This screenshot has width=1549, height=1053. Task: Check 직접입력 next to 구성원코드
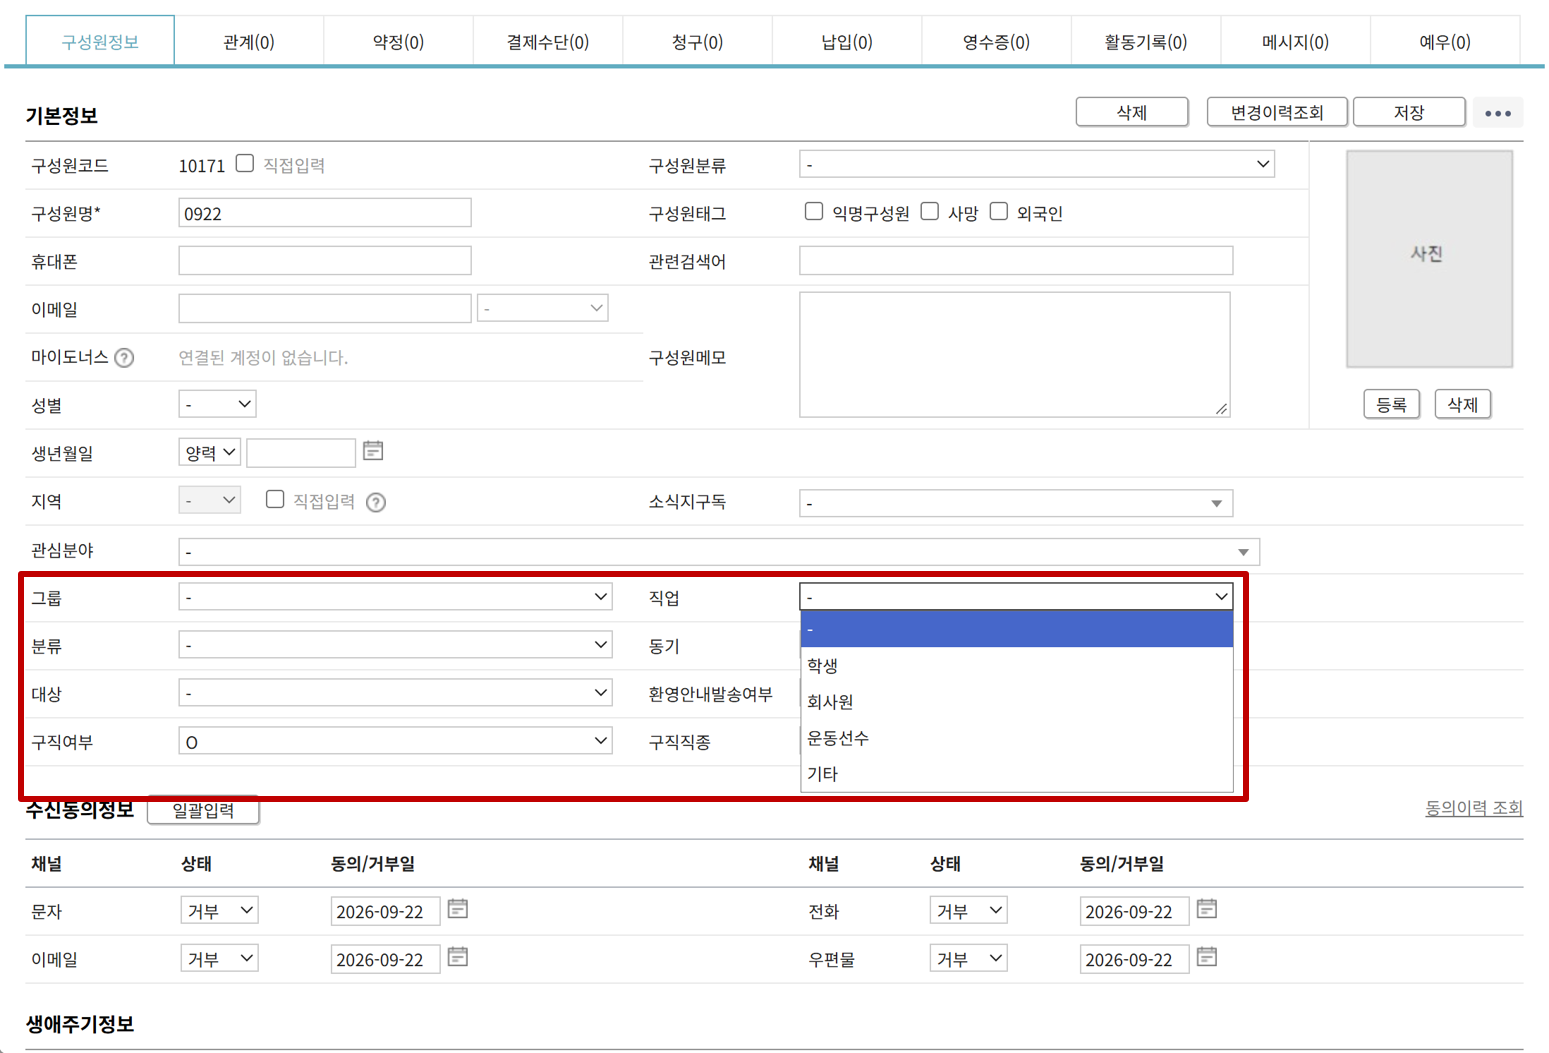point(245,163)
